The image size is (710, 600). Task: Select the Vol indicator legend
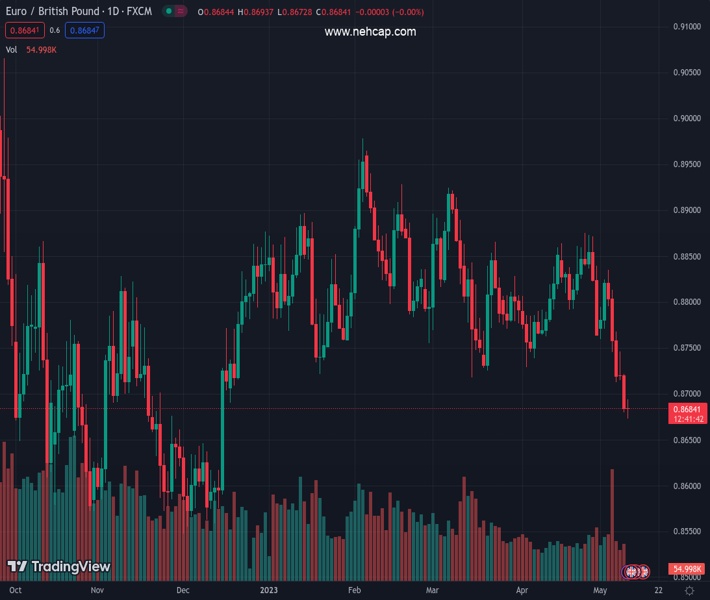[12, 49]
